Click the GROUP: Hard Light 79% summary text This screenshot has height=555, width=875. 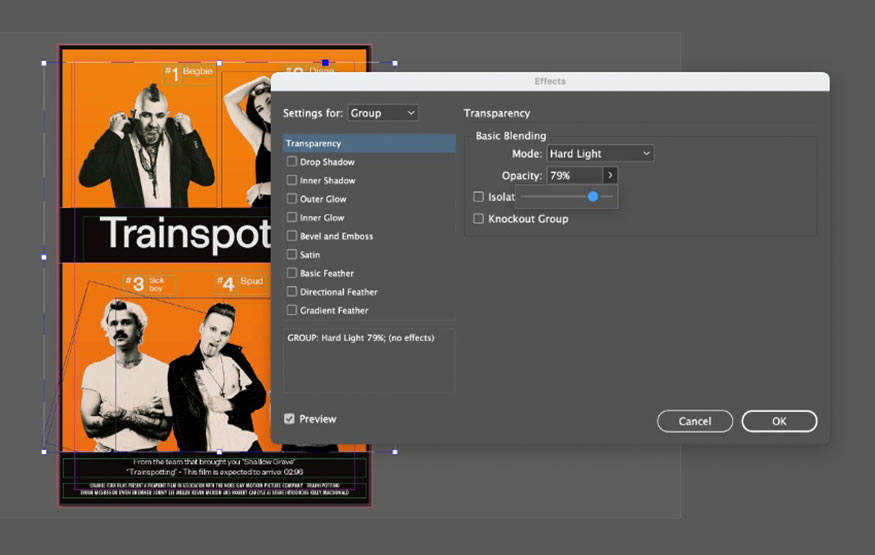[360, 337]
